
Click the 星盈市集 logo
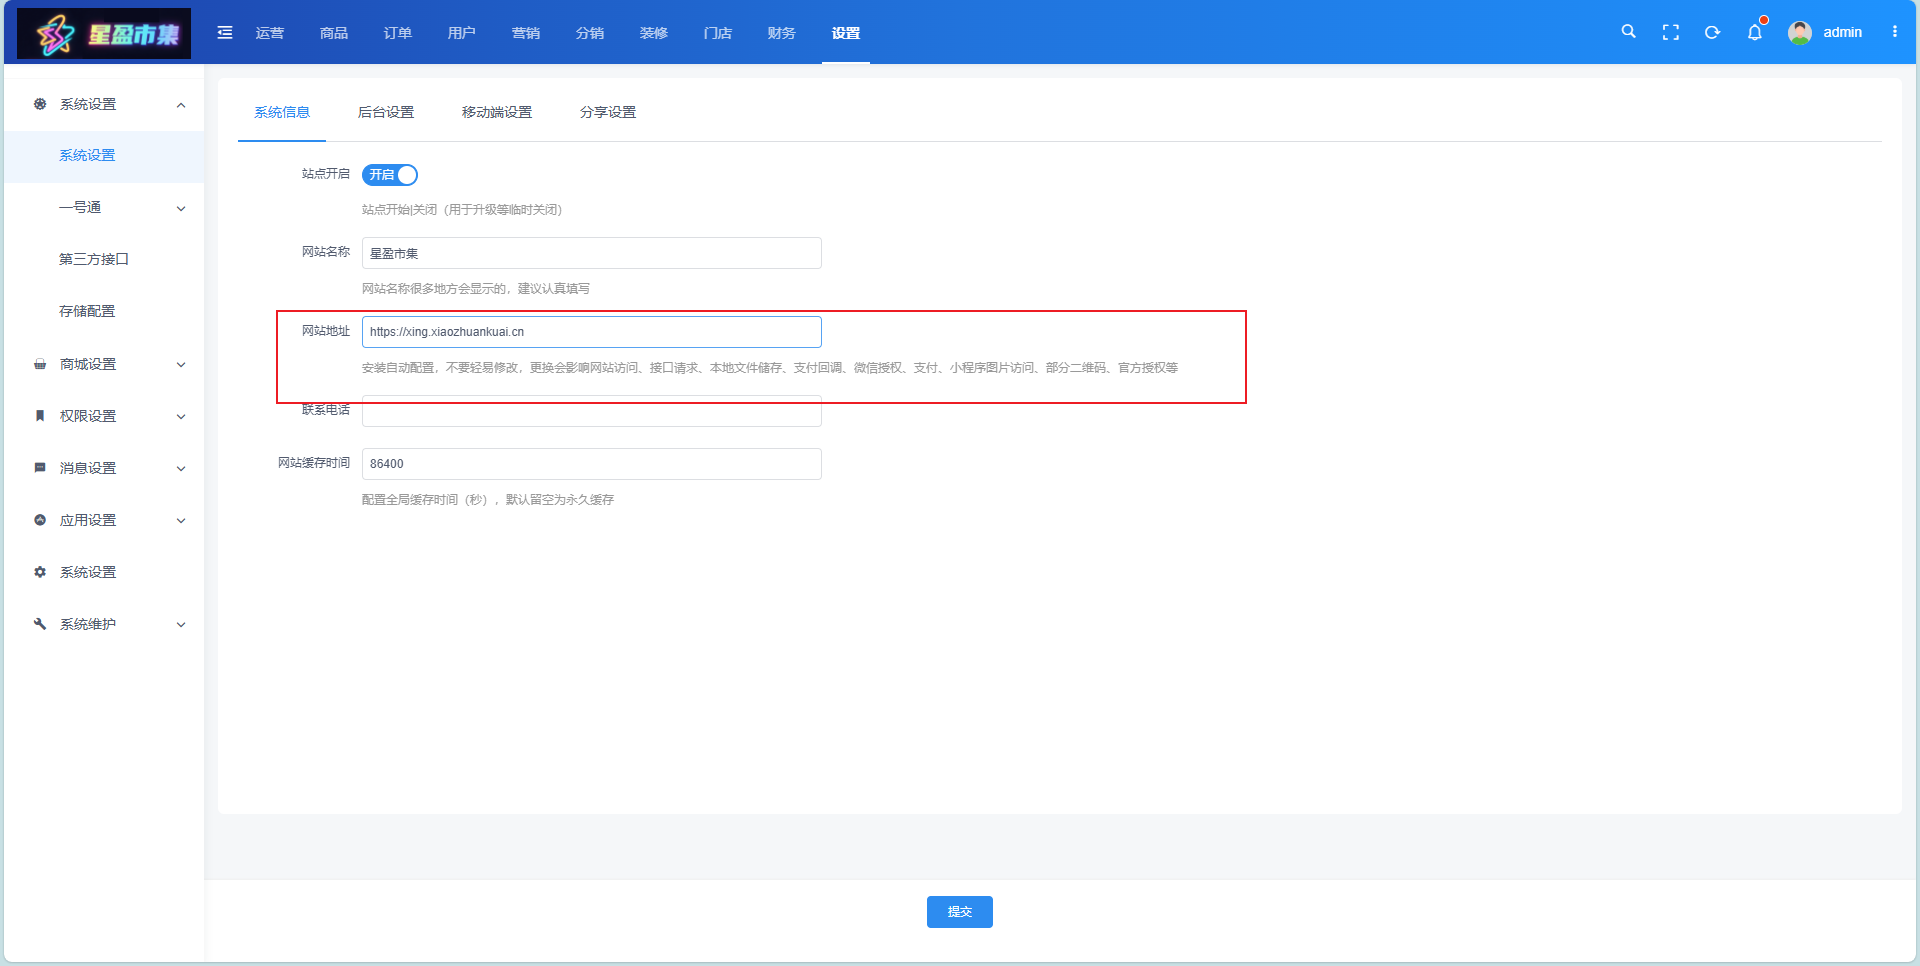coord(104,34)
